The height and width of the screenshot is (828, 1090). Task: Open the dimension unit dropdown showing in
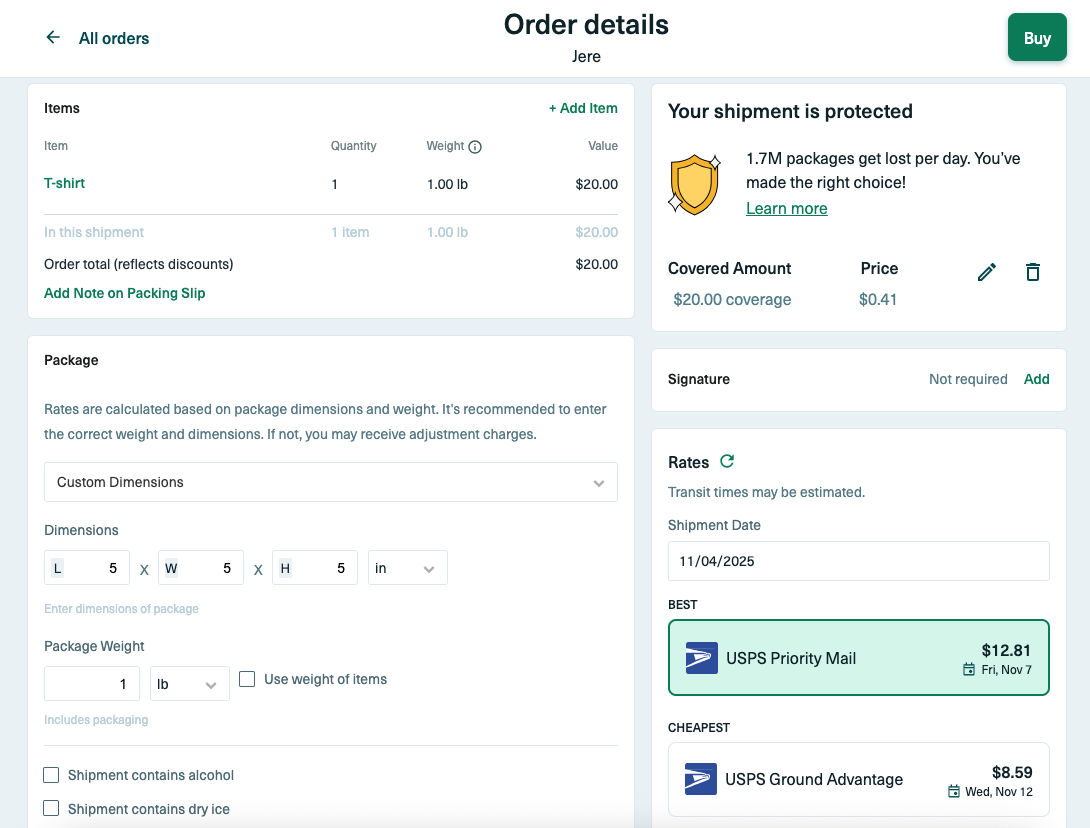[x=407, y=568]
